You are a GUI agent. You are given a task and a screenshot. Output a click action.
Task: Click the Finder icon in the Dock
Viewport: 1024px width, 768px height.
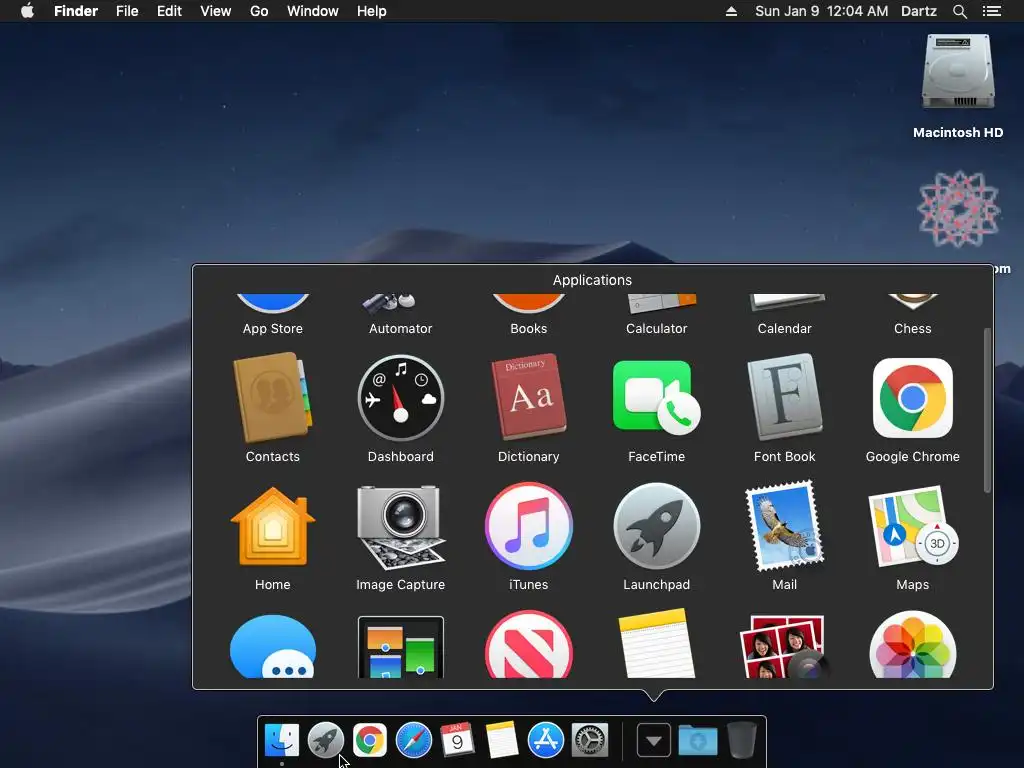tap(281, 740)
